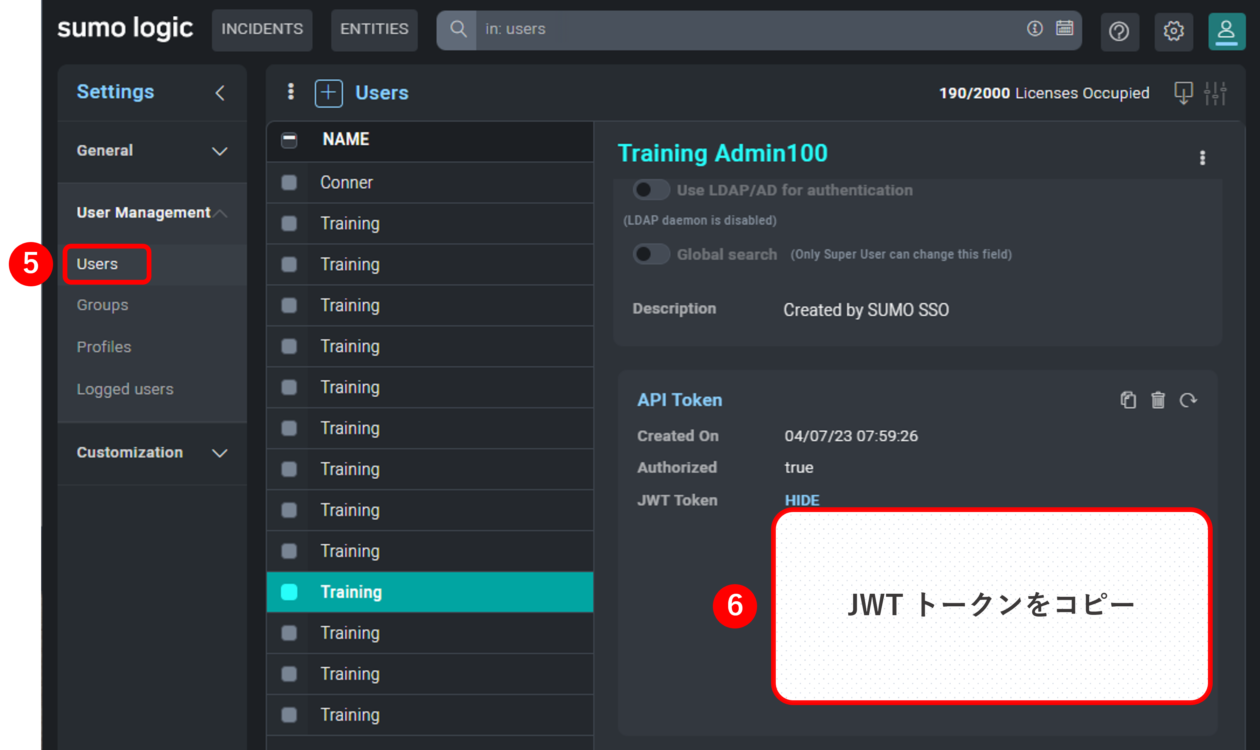
Task: Hide the JWT Token using the HIDE link
Action: [802, 500]
